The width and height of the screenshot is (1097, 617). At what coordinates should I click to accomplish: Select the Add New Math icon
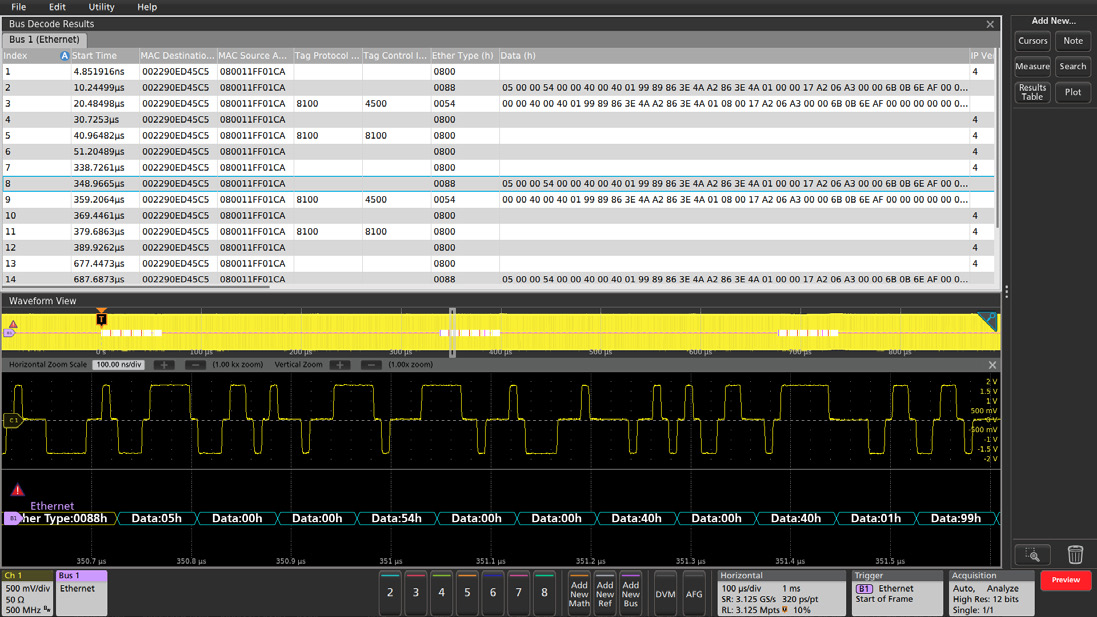pyautogui.click(x=580, y=593)
